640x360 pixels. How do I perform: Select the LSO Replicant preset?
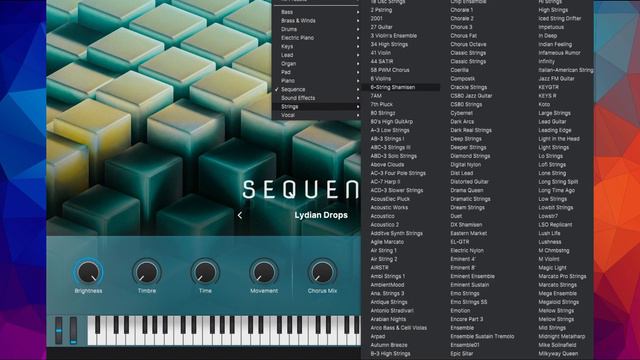pyautogui.click(x=555, y=225)
